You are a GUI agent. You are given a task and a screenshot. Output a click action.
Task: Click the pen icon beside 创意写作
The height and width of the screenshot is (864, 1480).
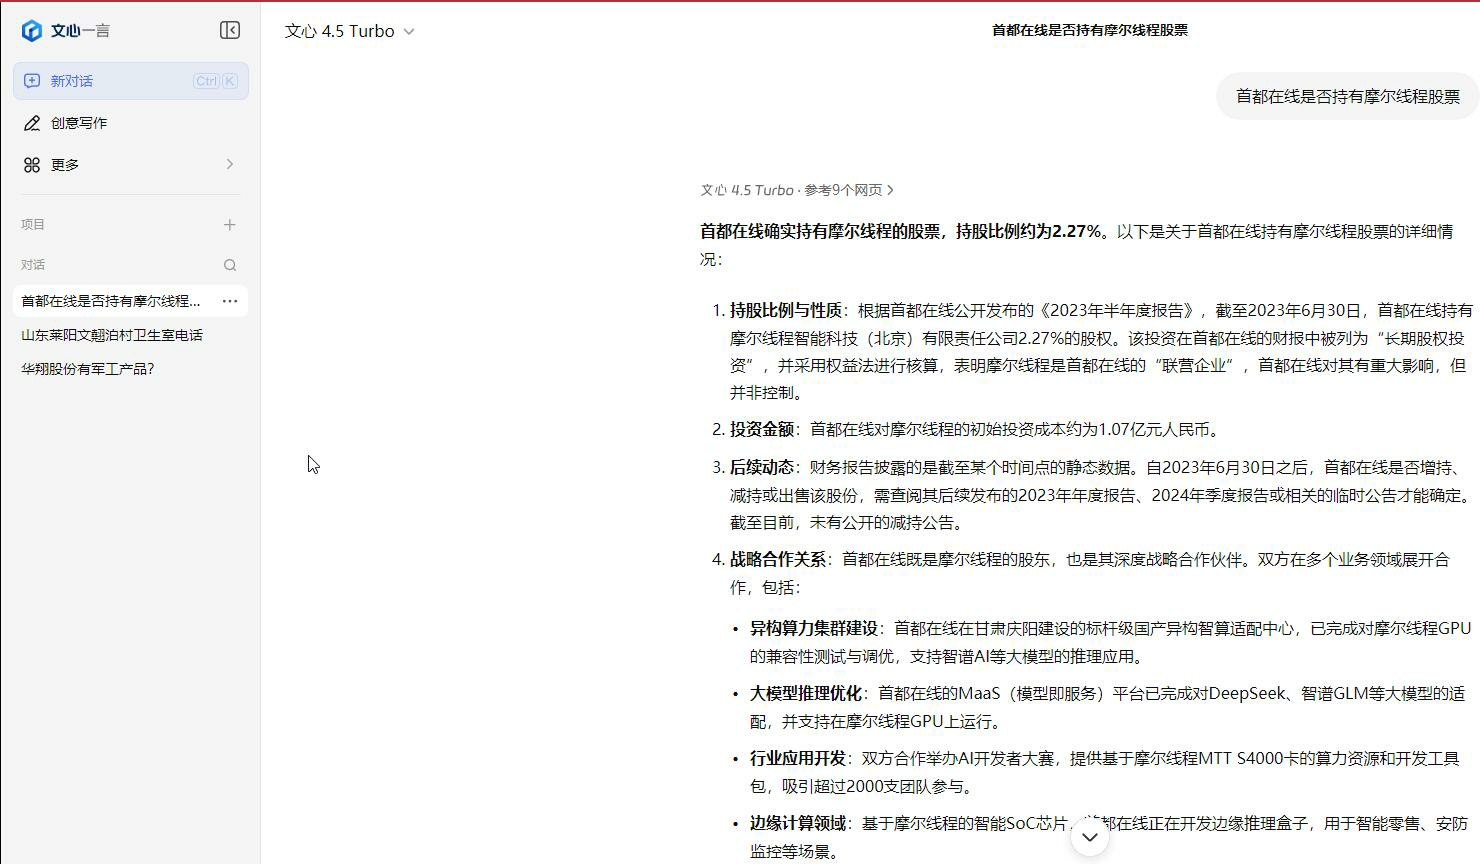point(32,123)
